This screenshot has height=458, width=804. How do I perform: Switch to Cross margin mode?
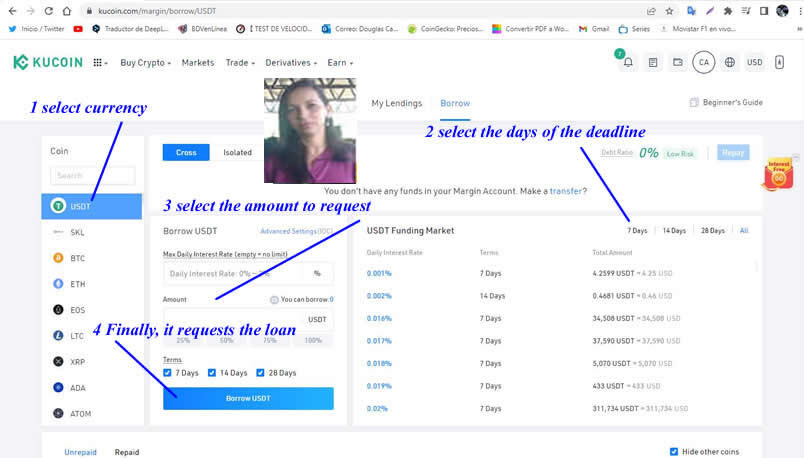(x=186, y=152)
